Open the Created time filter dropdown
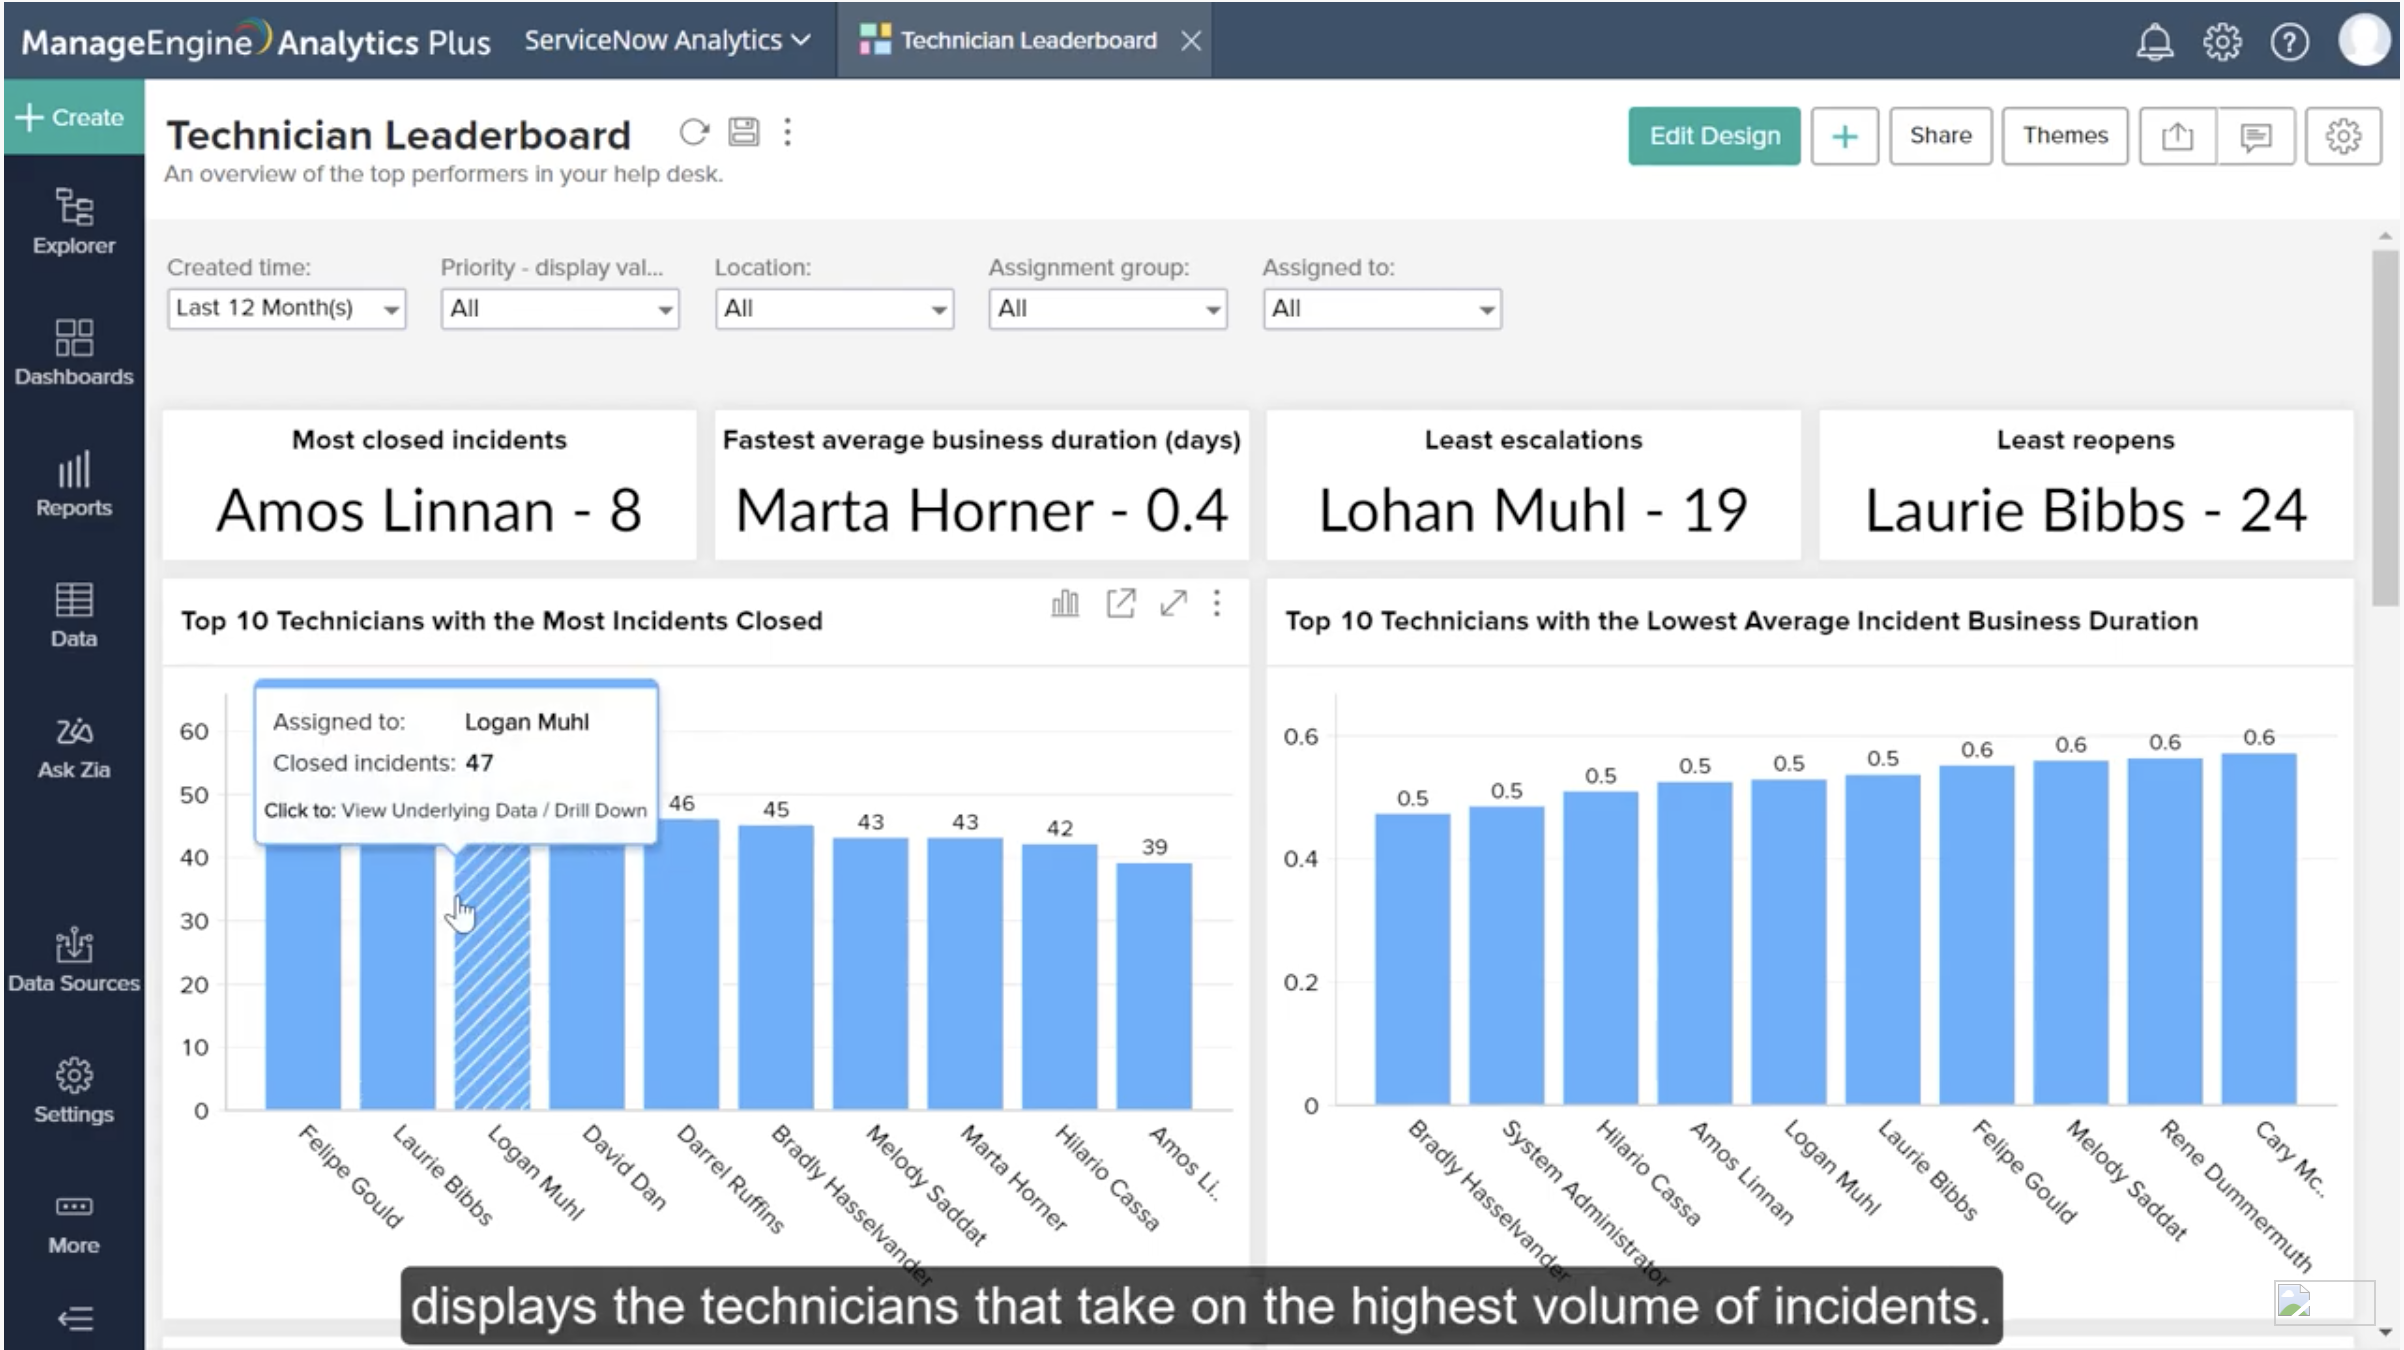This screenshot has height=1350, width=2404. (286, 308)
